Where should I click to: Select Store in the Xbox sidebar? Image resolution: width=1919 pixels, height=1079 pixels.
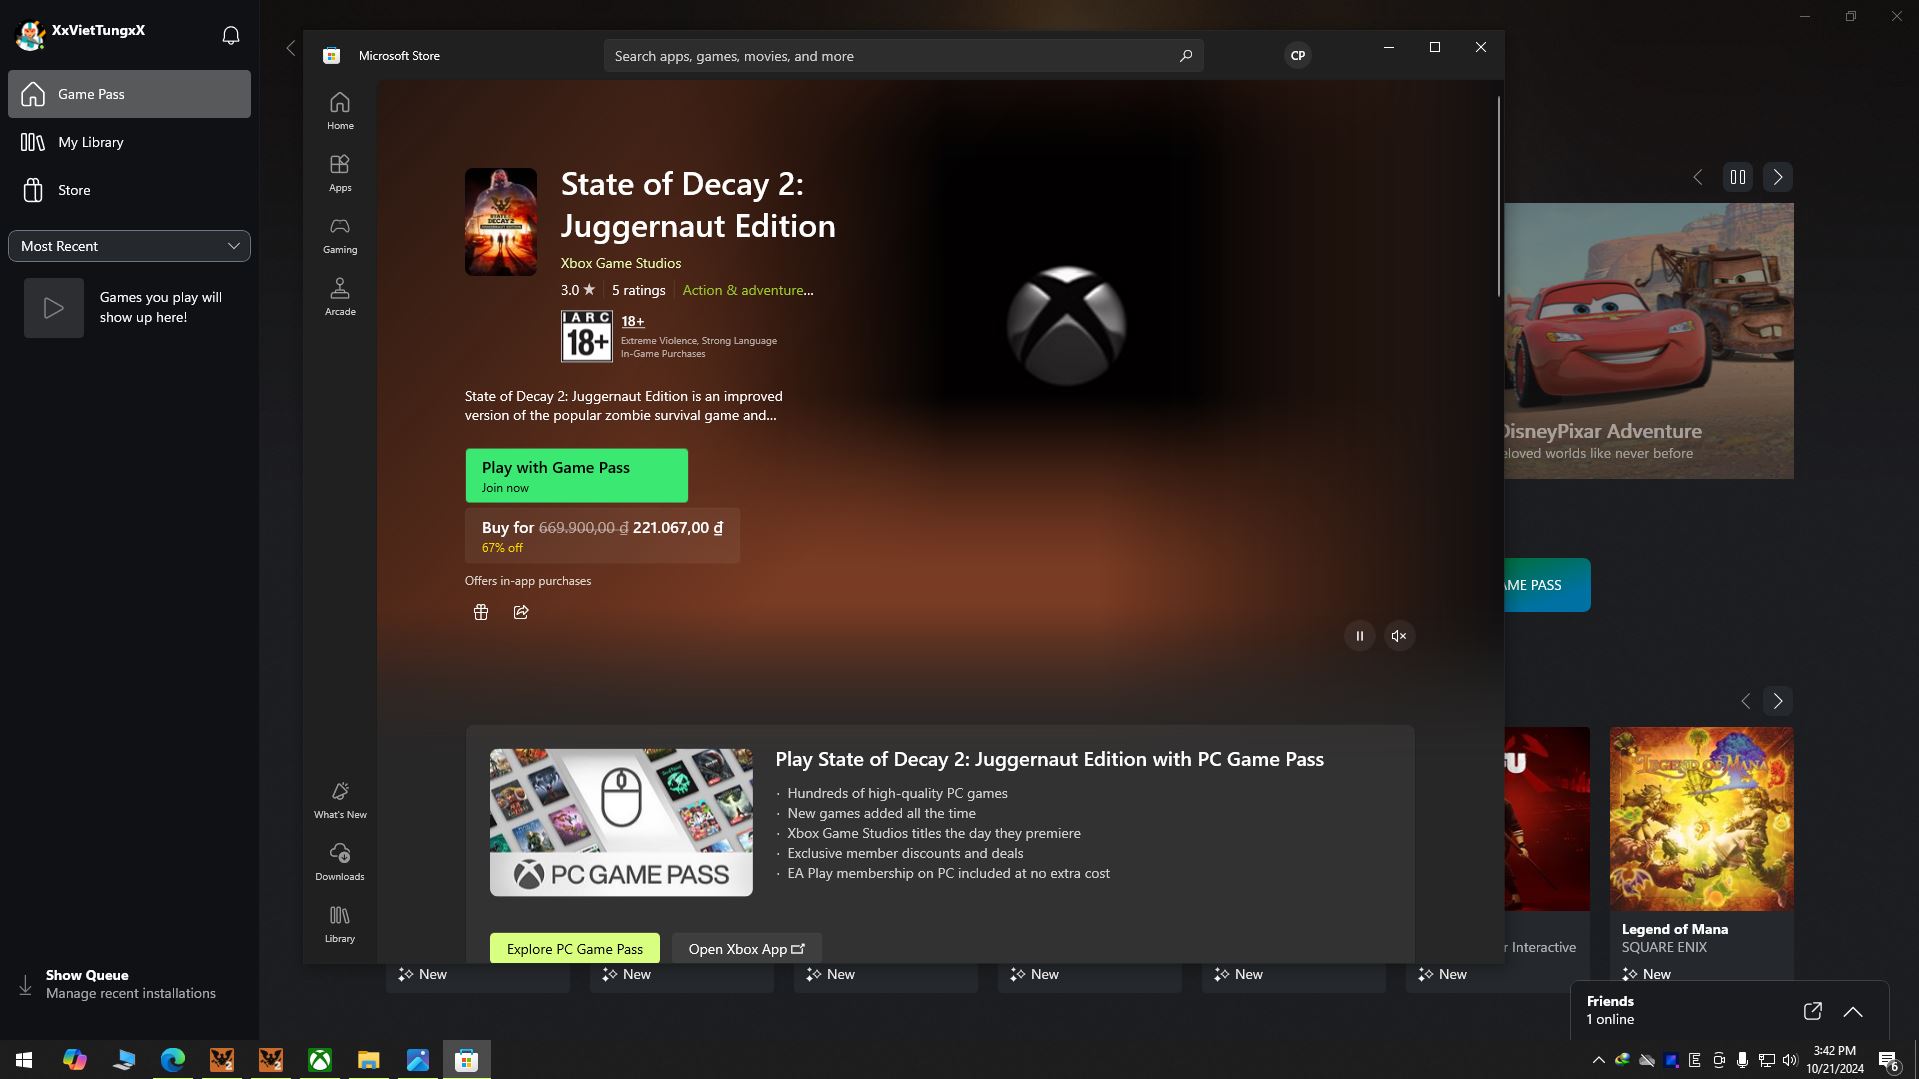(129, 189)
